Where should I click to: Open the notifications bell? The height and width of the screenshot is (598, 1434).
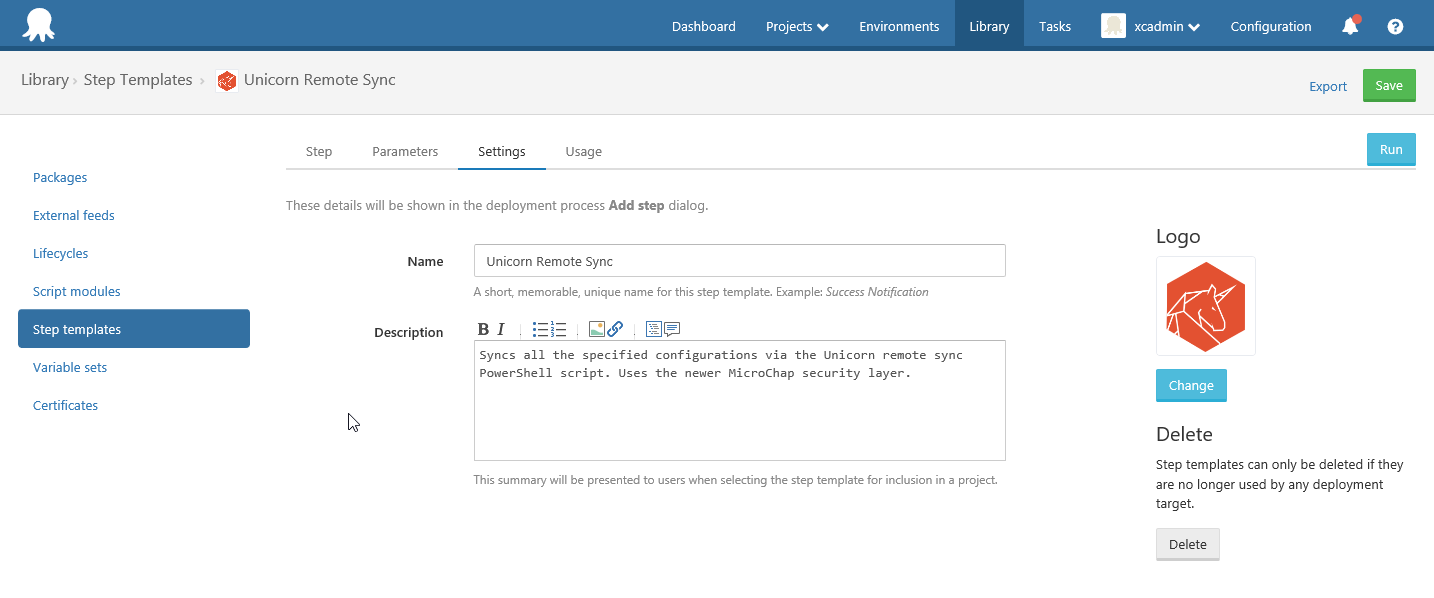(x=1350, y=26)
